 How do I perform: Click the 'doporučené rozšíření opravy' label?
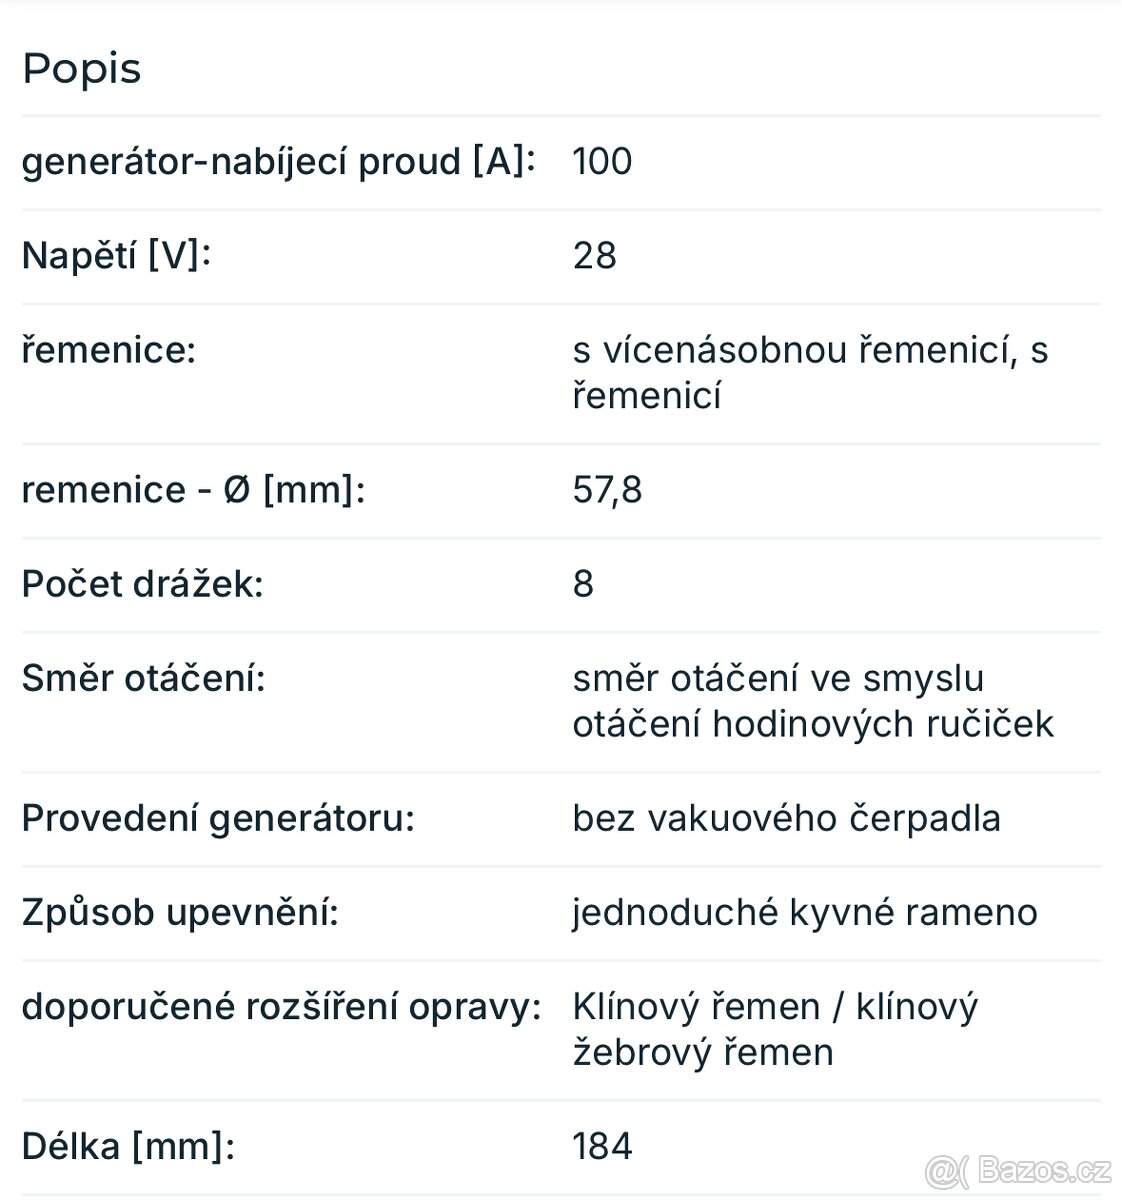click(x=281, y=1006)
